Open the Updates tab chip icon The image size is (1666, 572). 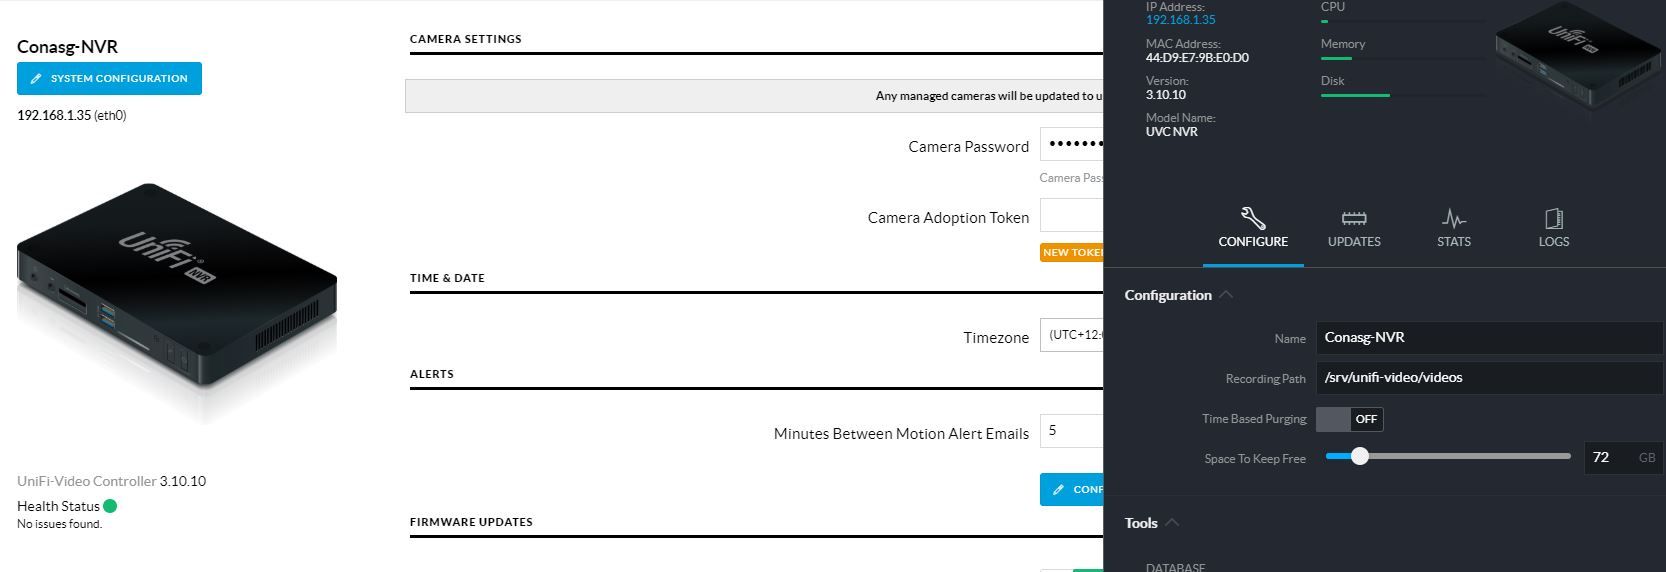[1354, 218]
